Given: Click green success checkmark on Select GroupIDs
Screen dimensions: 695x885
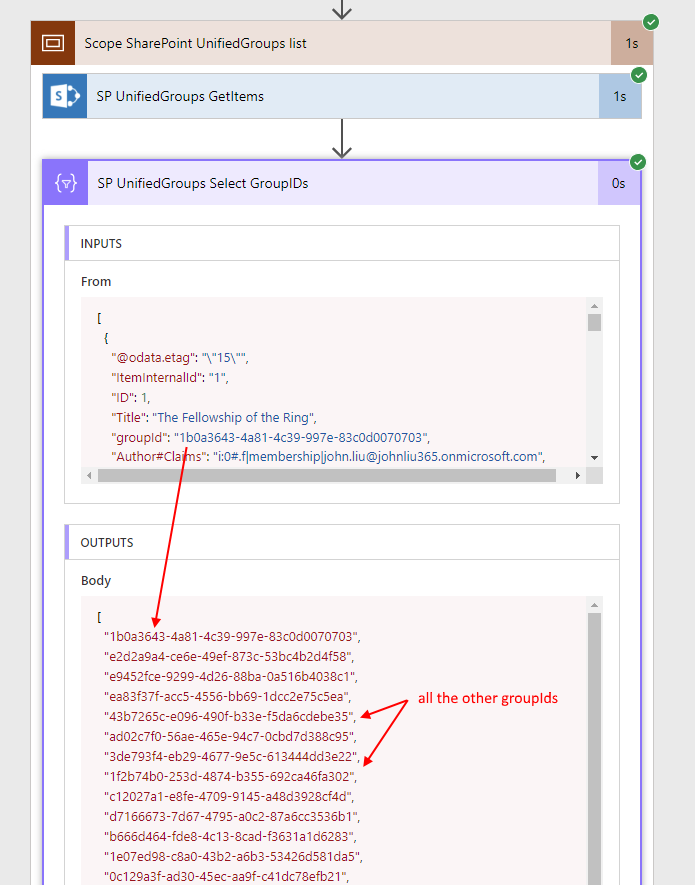Looking at the screenshot, I should pos(638,162).
